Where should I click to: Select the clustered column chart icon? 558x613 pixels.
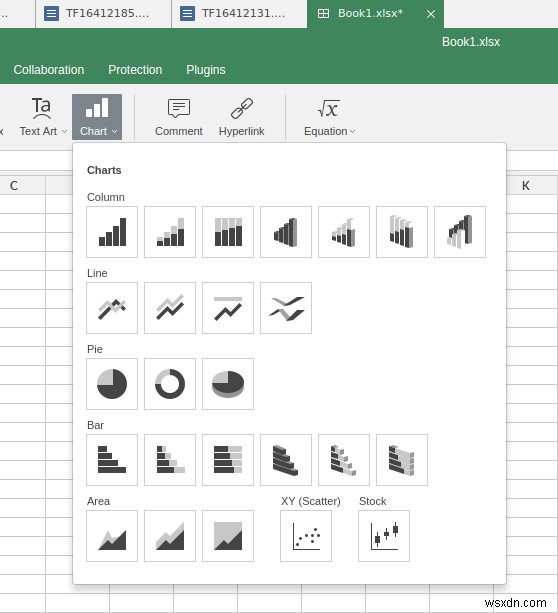(x=112, y=232)
